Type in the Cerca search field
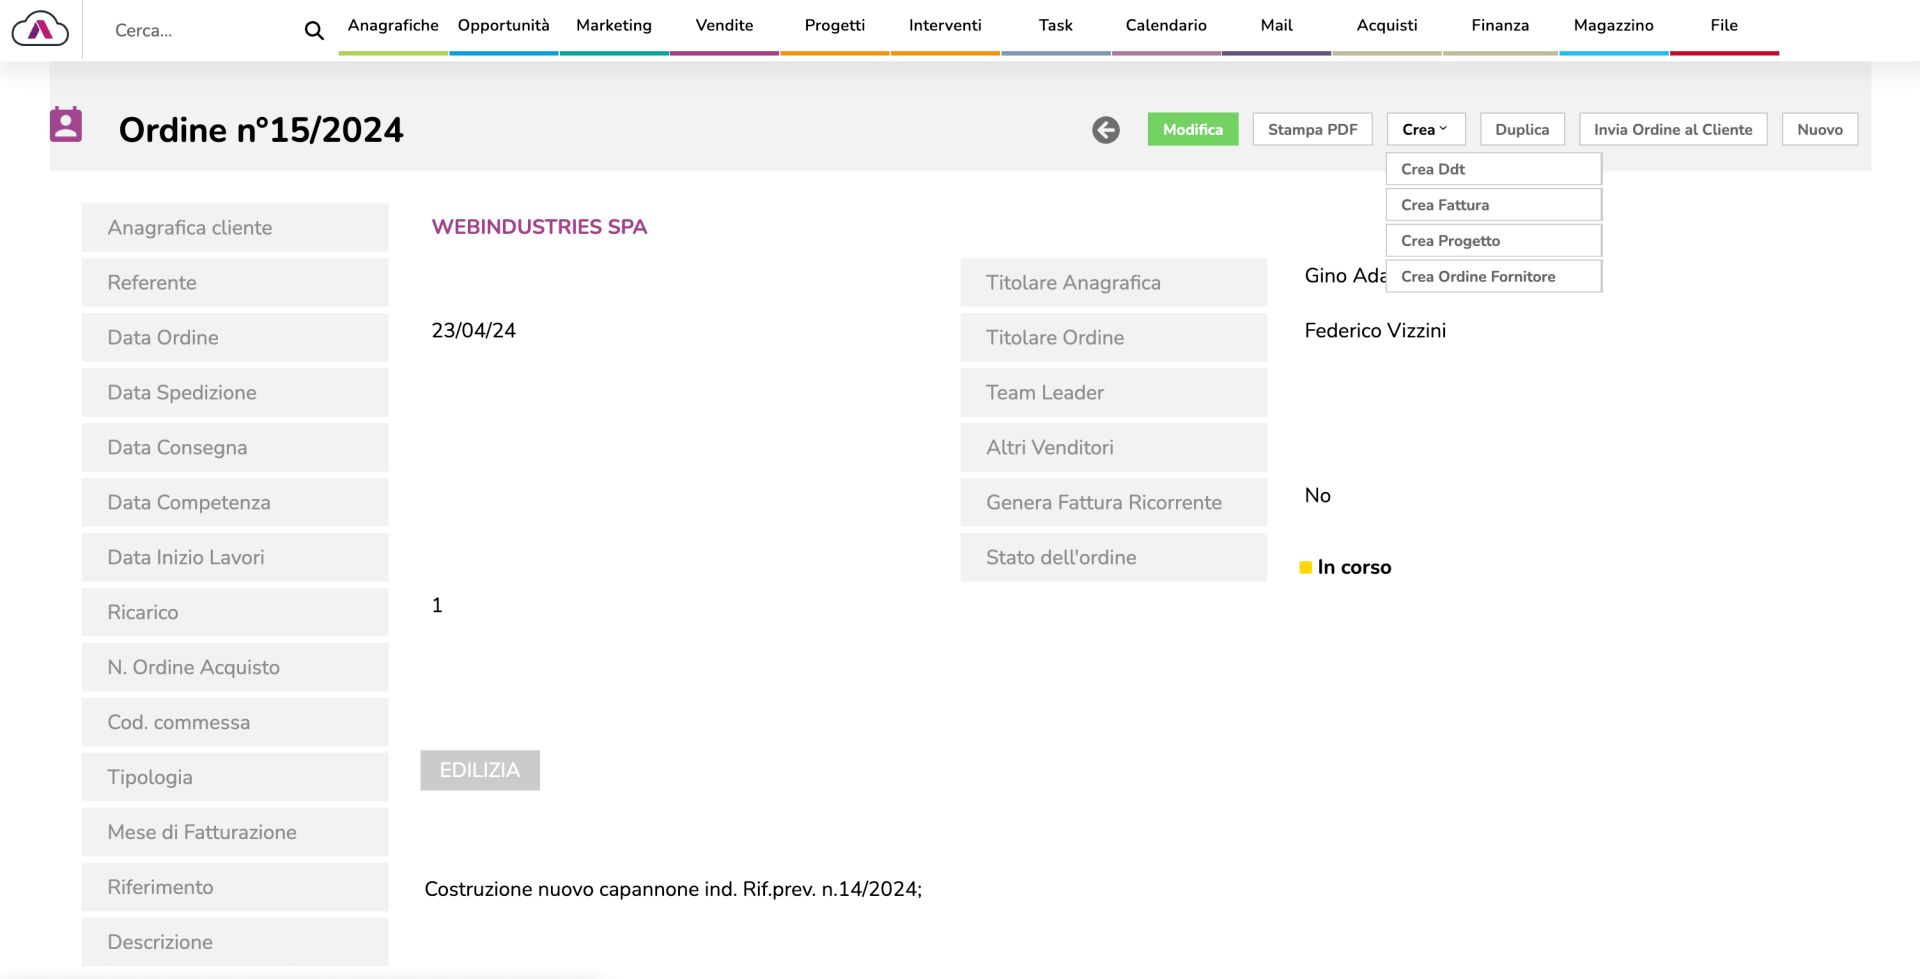Screen dimensions: 1920x979 tap(200, 31)
